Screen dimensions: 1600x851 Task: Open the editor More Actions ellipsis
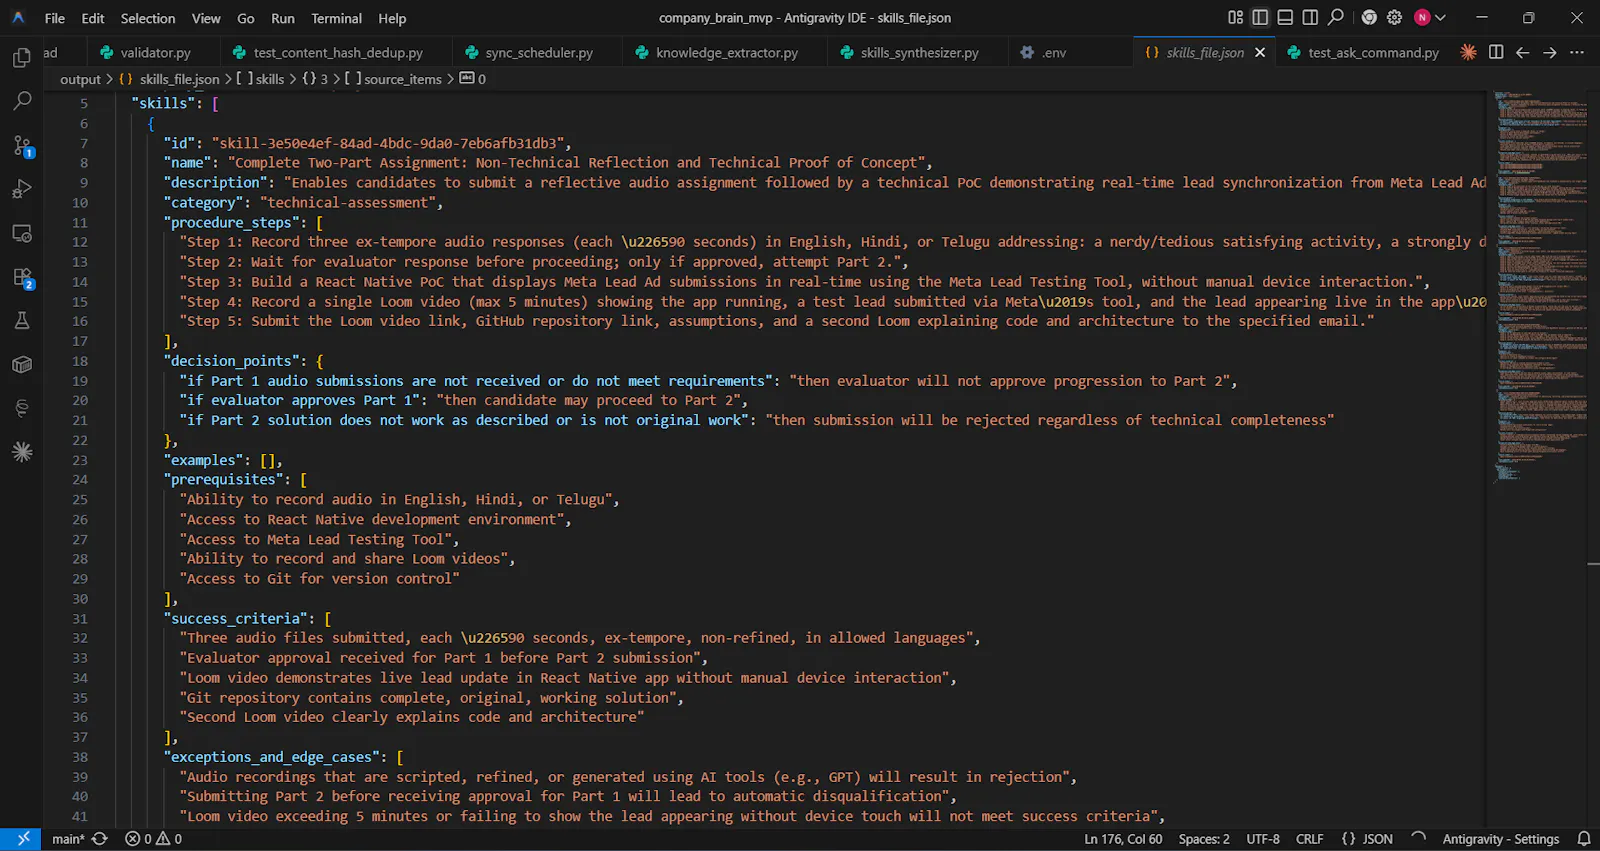1577,52
